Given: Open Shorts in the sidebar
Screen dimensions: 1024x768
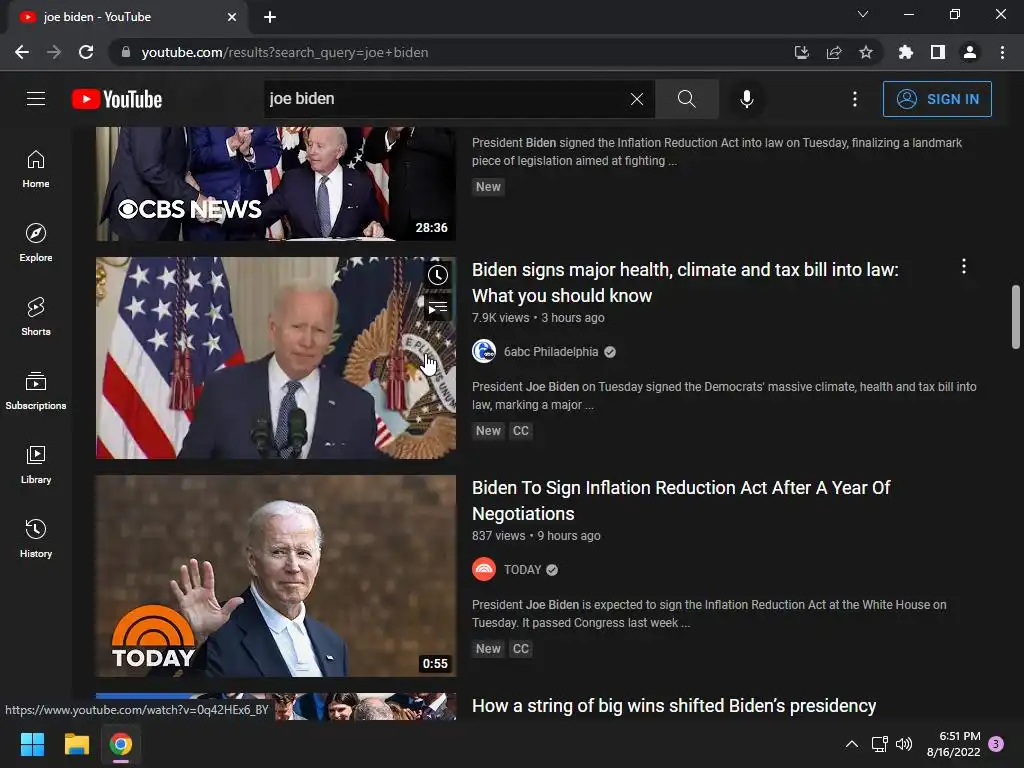Looking at the screenshot, I should tap(36, 317).
